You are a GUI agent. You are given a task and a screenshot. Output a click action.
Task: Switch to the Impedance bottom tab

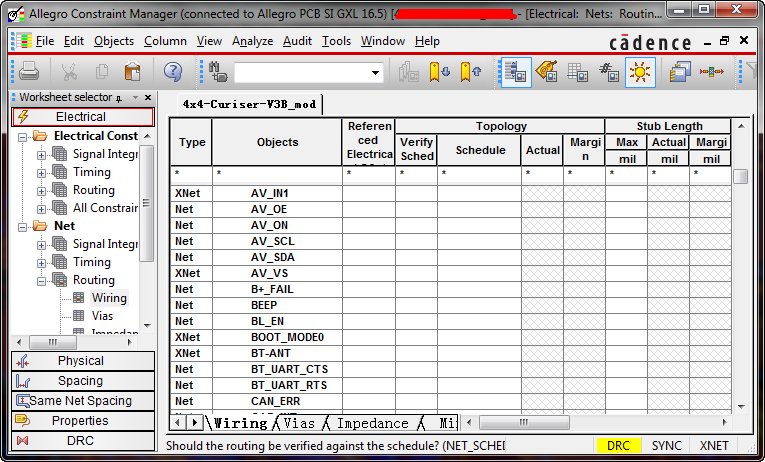(373, 423)
